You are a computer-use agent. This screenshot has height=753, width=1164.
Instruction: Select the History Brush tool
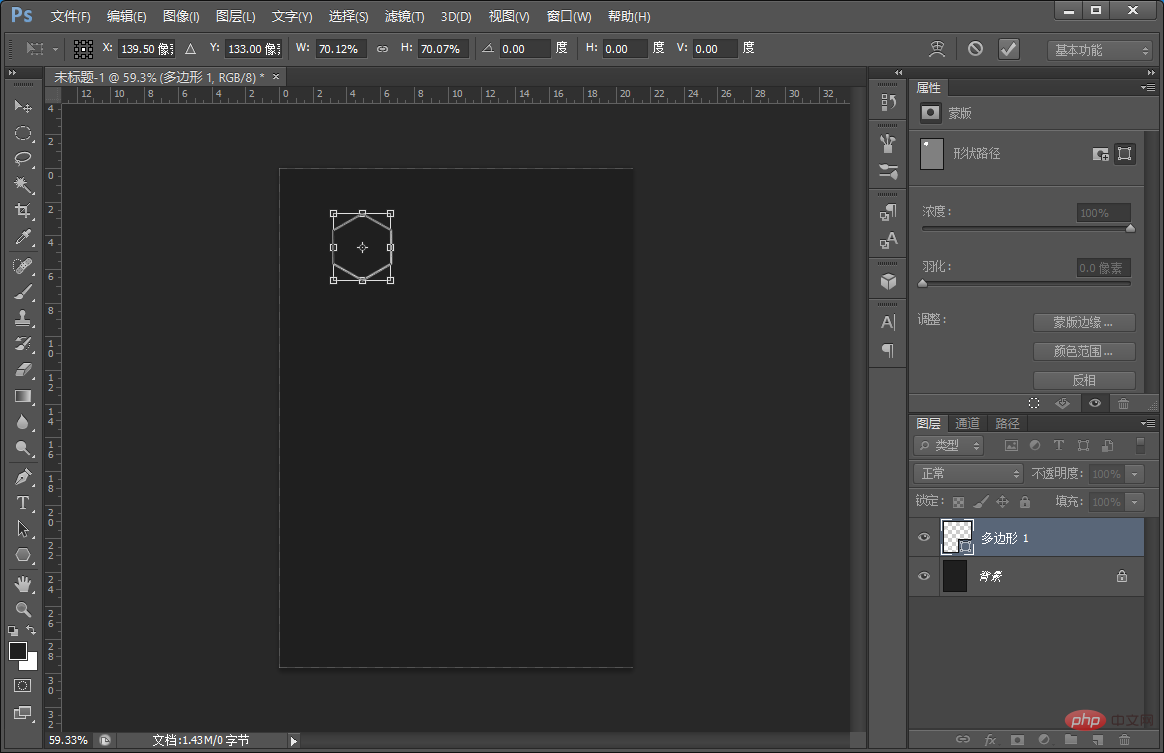23,343
